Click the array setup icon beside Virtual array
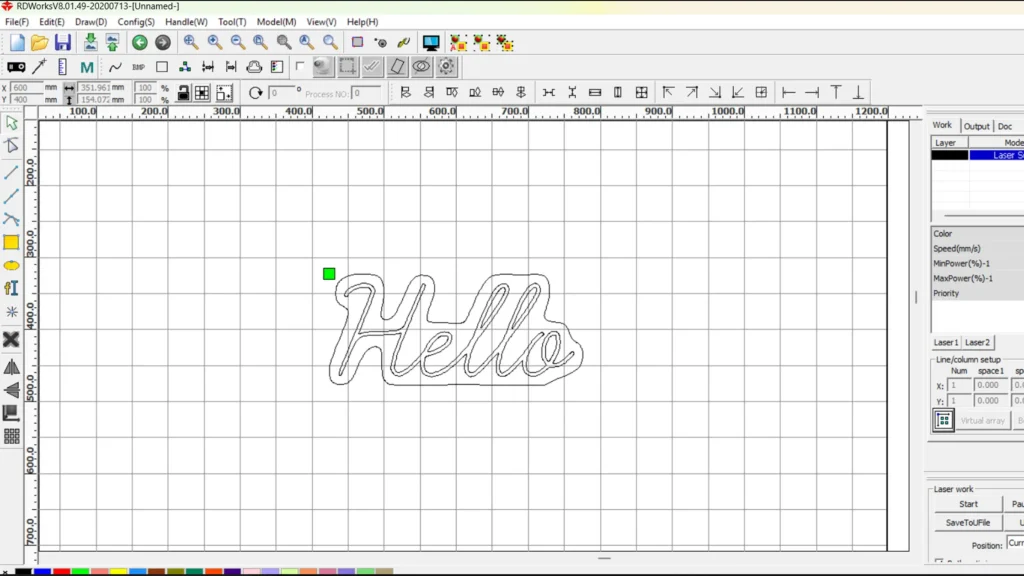 944,421
